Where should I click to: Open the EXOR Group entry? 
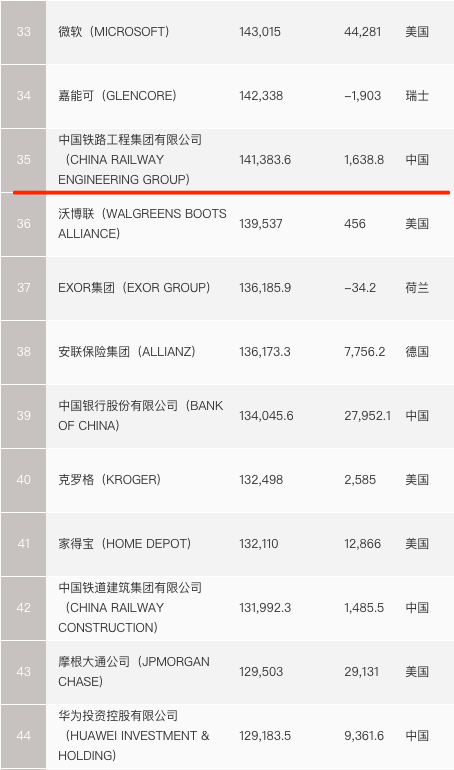[x=134, y=288]
